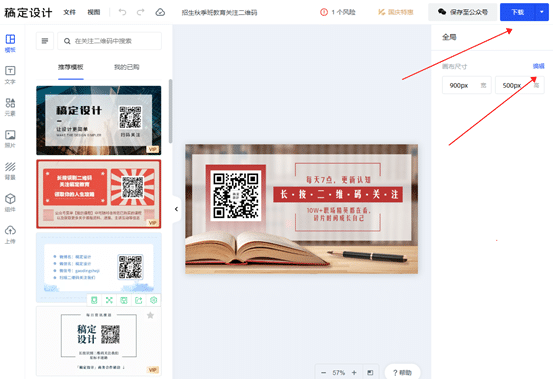
Task: Click the green settings floating toolbar icon
Action: (x=153, y=300)
